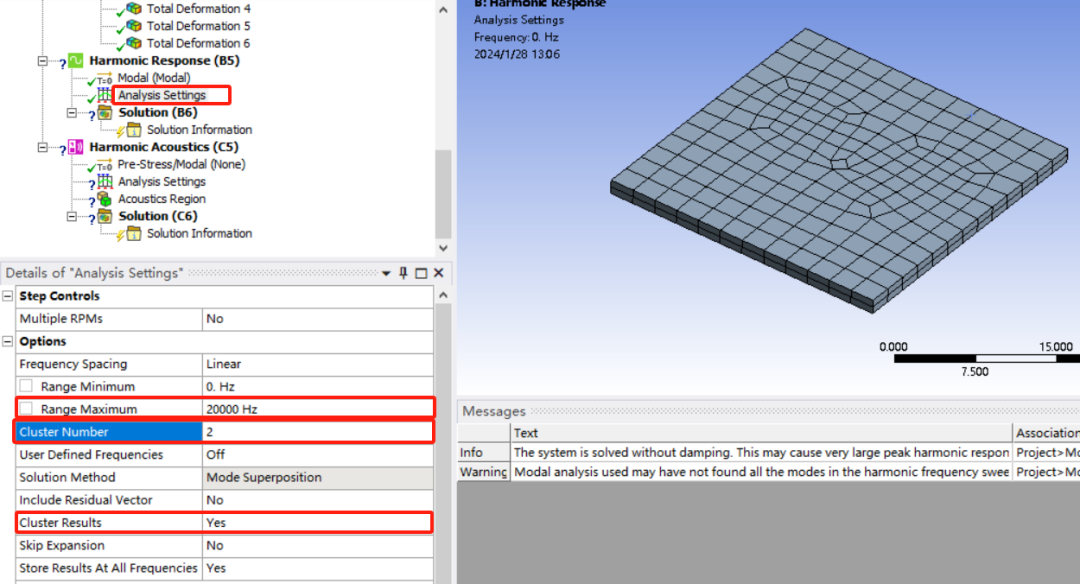Select Total Deformation 6 result icon
1080x584 pixels.
[134, 43]
